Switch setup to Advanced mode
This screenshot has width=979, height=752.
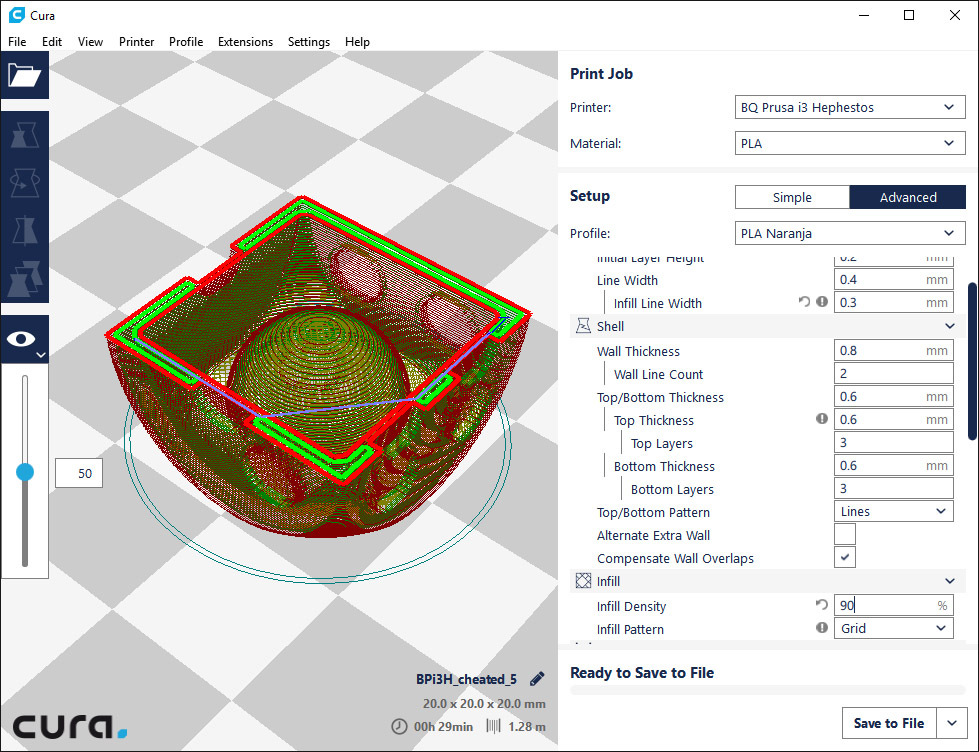click(x=908, y=197)
